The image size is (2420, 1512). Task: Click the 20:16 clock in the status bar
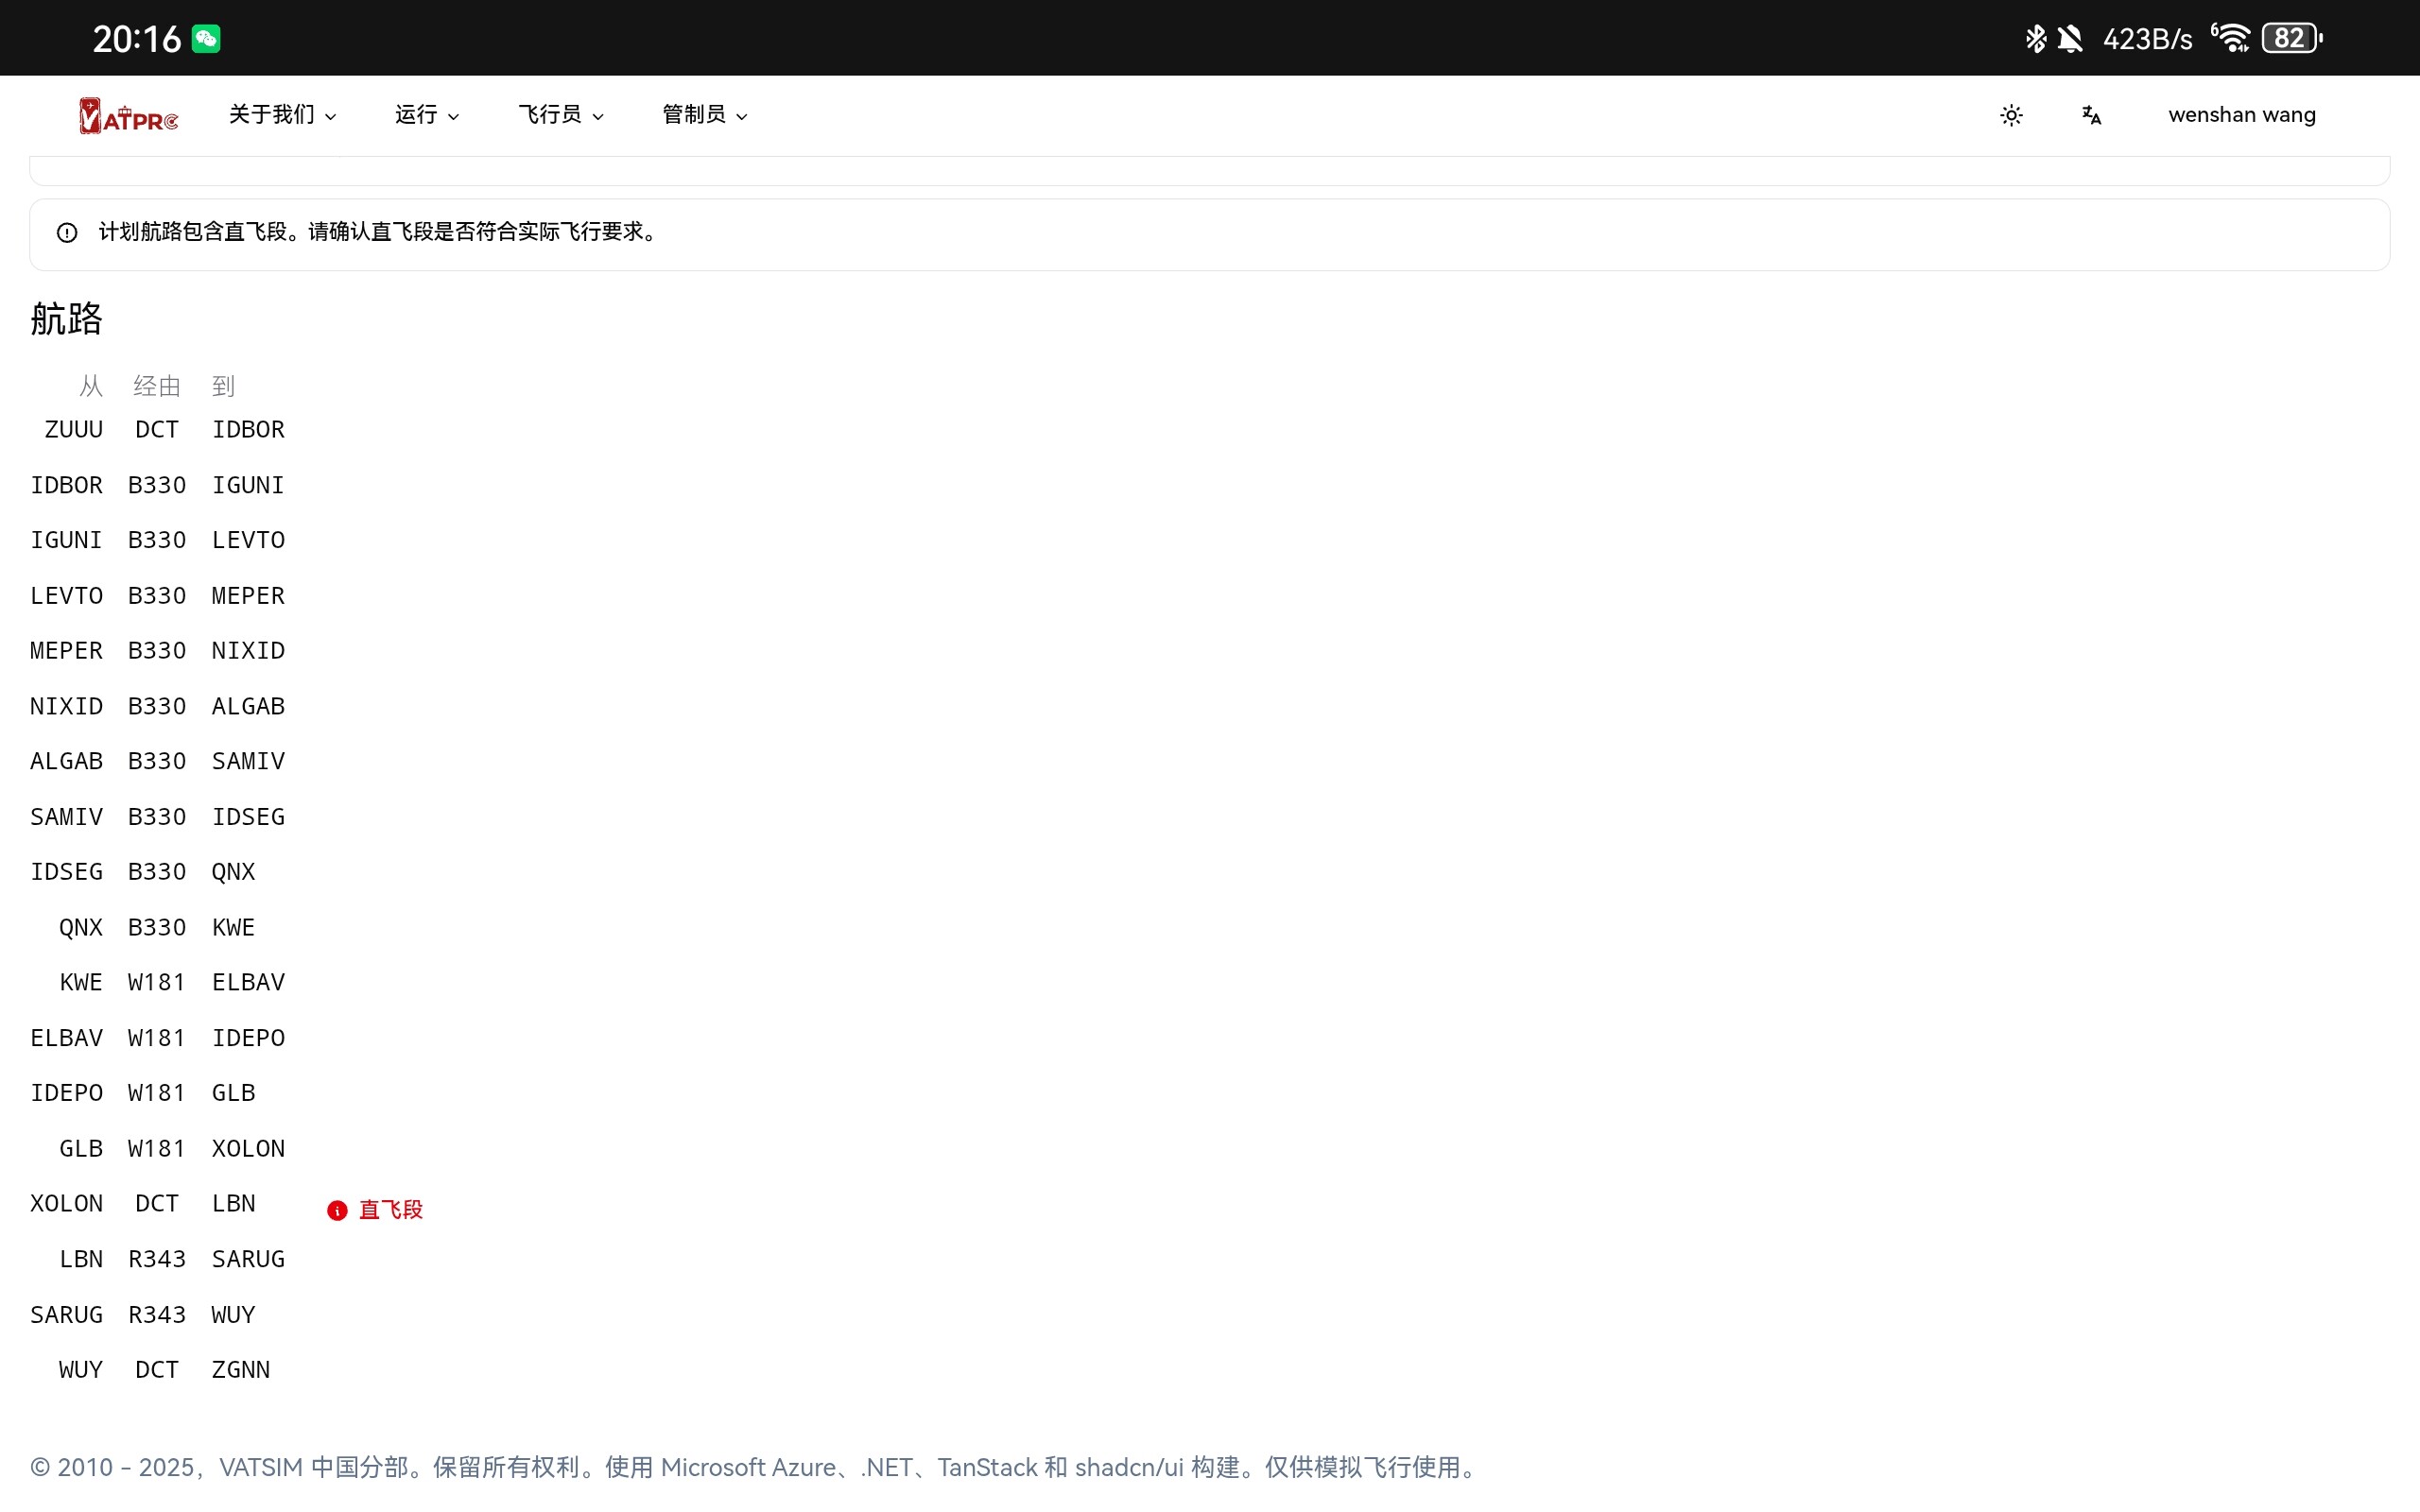pyautogui.click(x=136, y=37)
